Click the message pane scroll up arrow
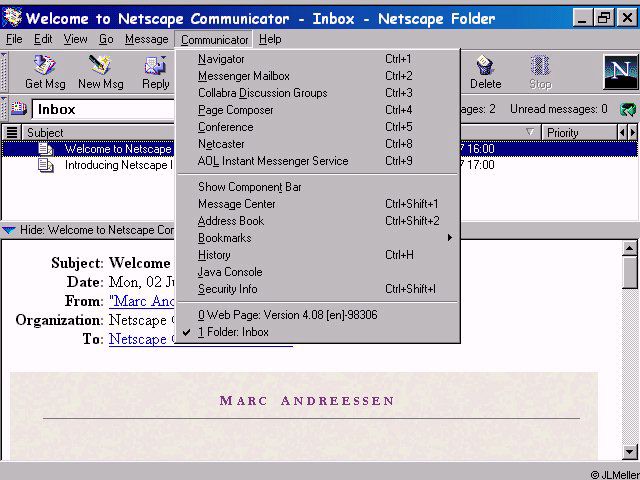Viewport: 640px width, 480px height. pos(630,248)
